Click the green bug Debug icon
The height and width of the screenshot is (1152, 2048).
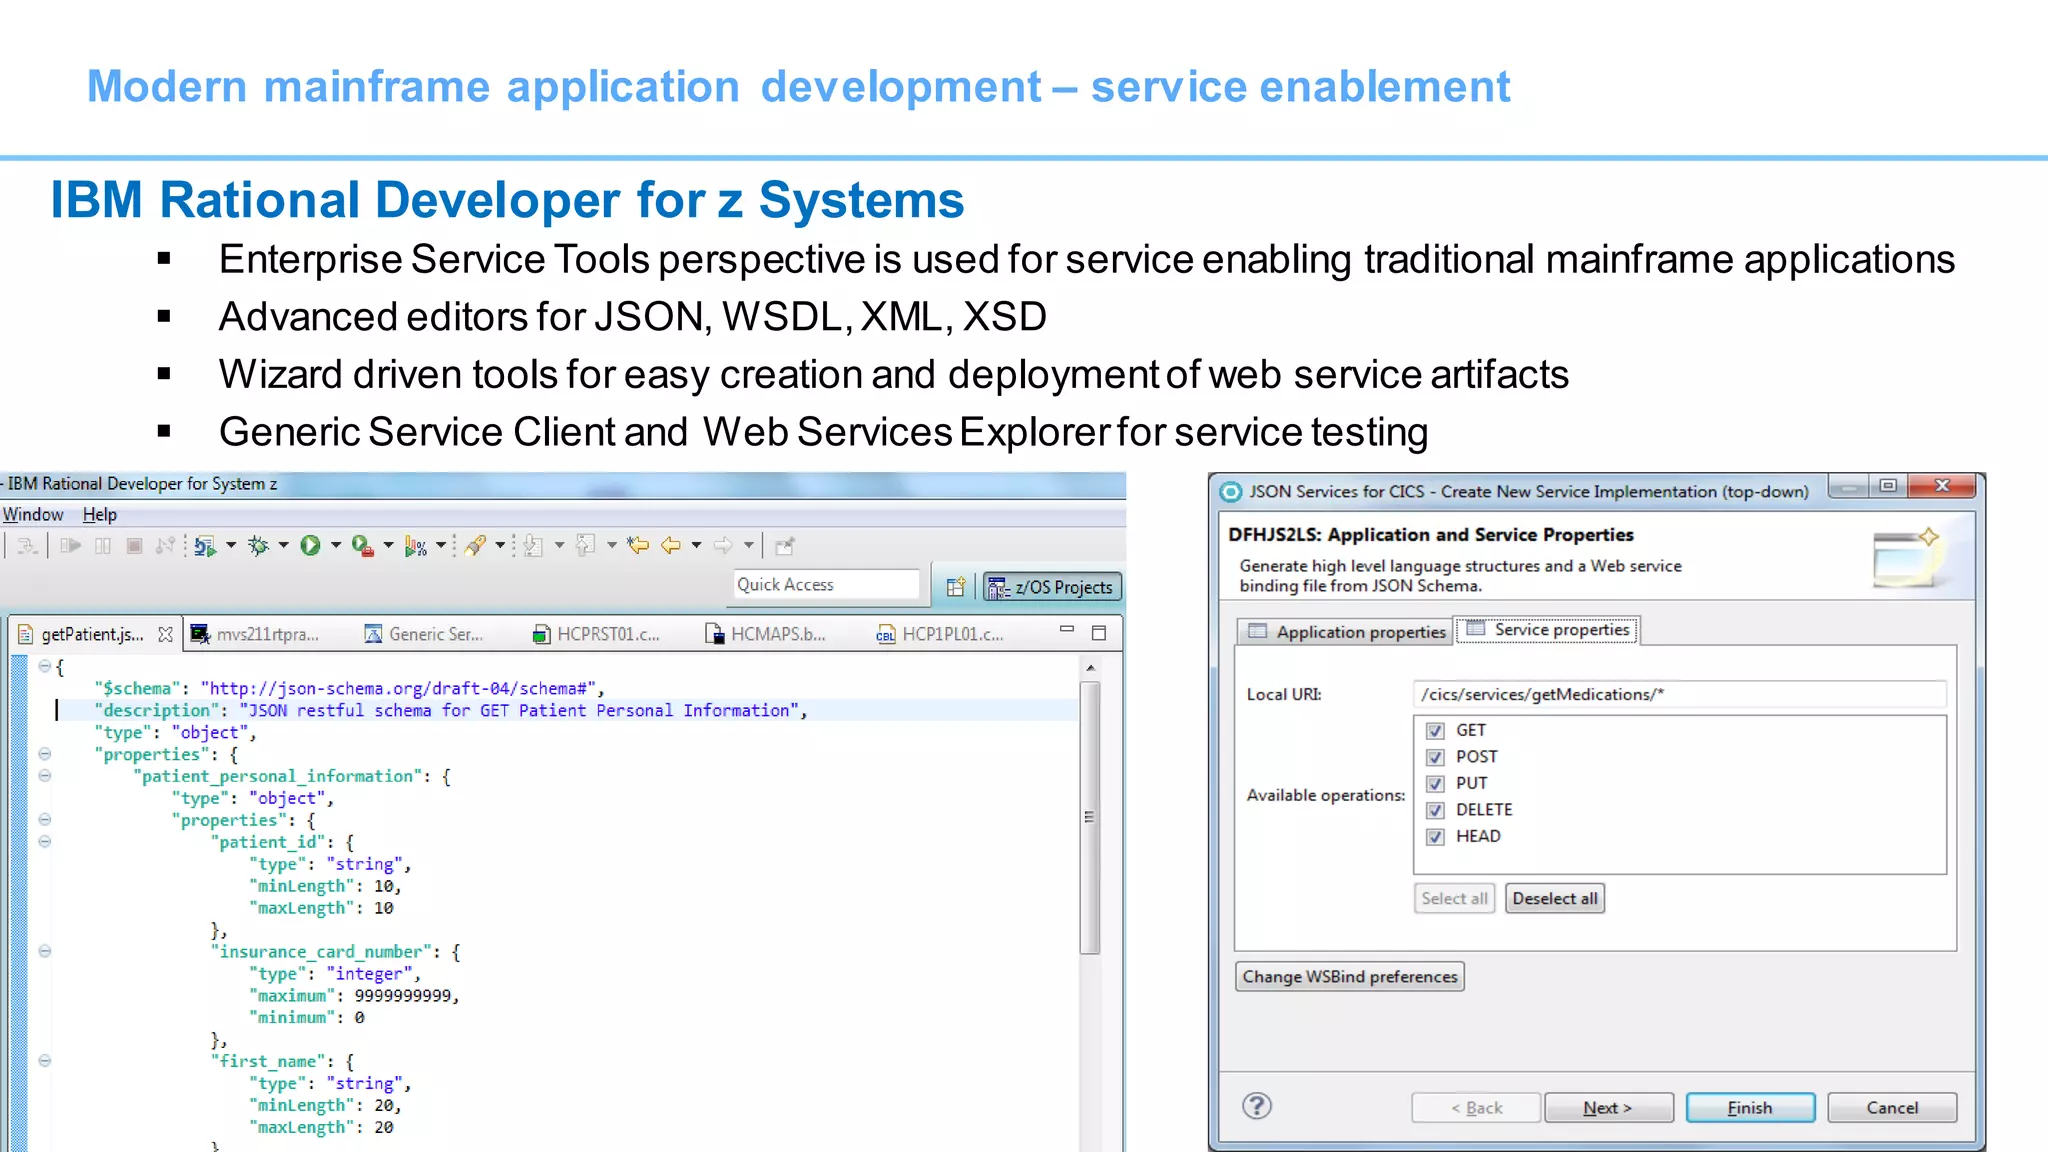click(259, 546)
